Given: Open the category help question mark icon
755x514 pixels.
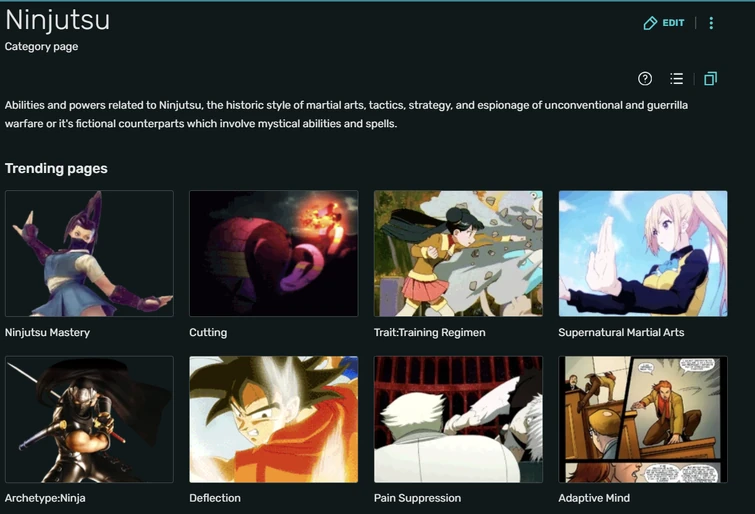Looking at the screenshot, I should point(645,79).
